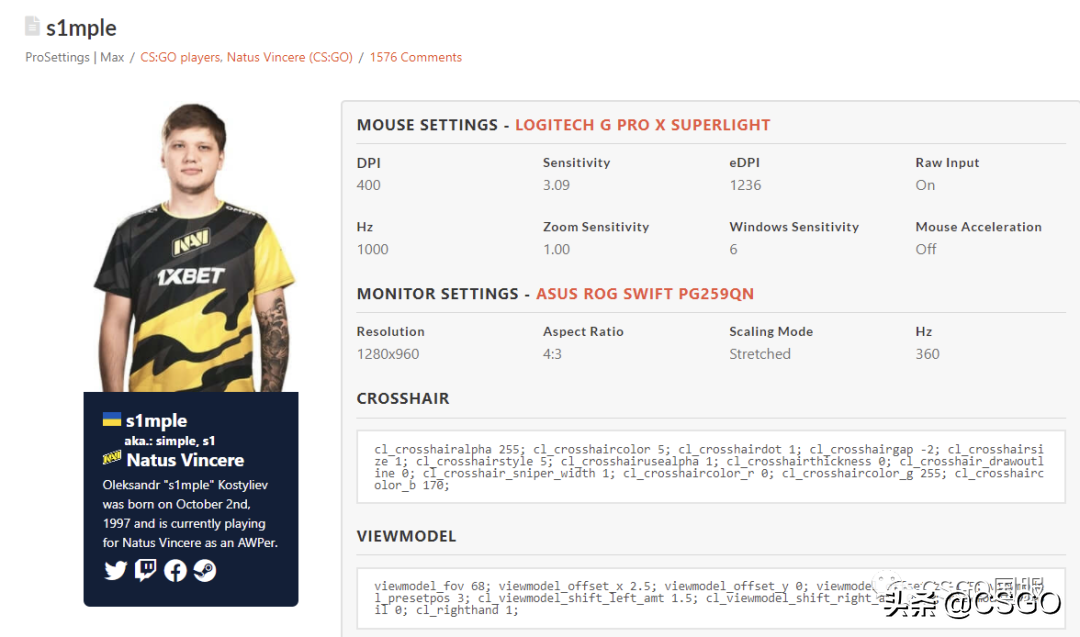This screenshot has width=1080, height=637.
Task: Open the Logitech G Pro X Superlight link
Action: [x=643, y=125]
